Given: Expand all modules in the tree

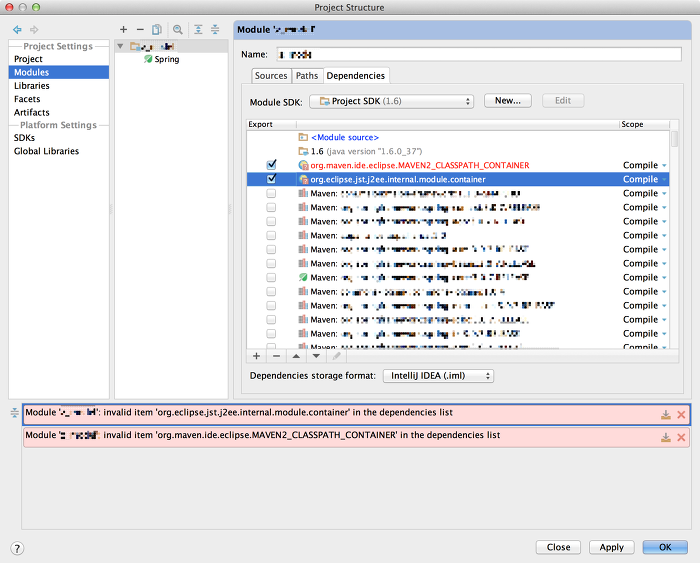Looking at the screenshot, I should pos(198,29).
